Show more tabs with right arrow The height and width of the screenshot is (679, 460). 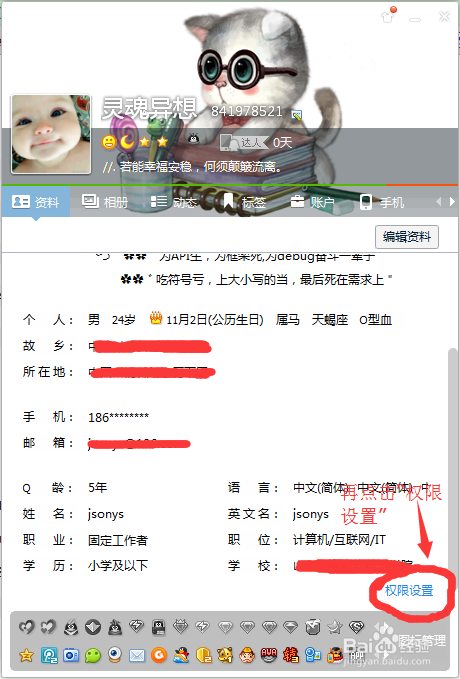click(452, 201)
